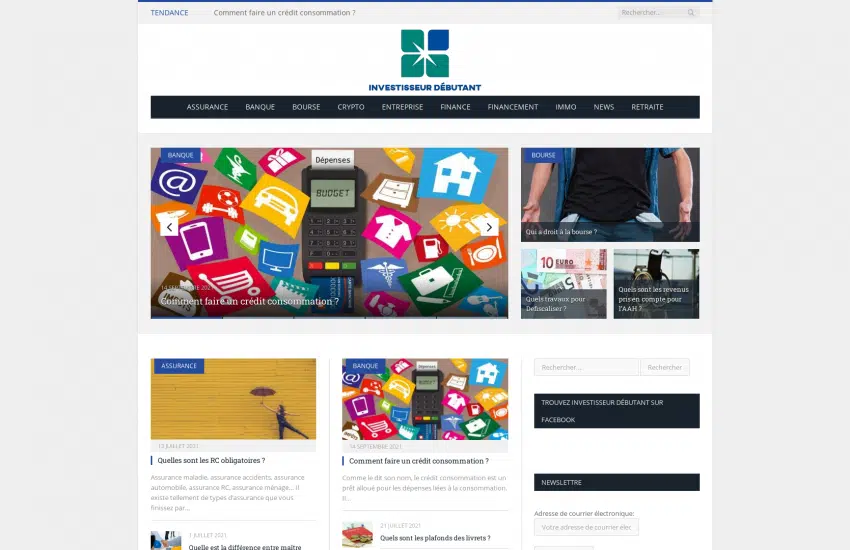Click the Investisseur Débutant logo

424,60
